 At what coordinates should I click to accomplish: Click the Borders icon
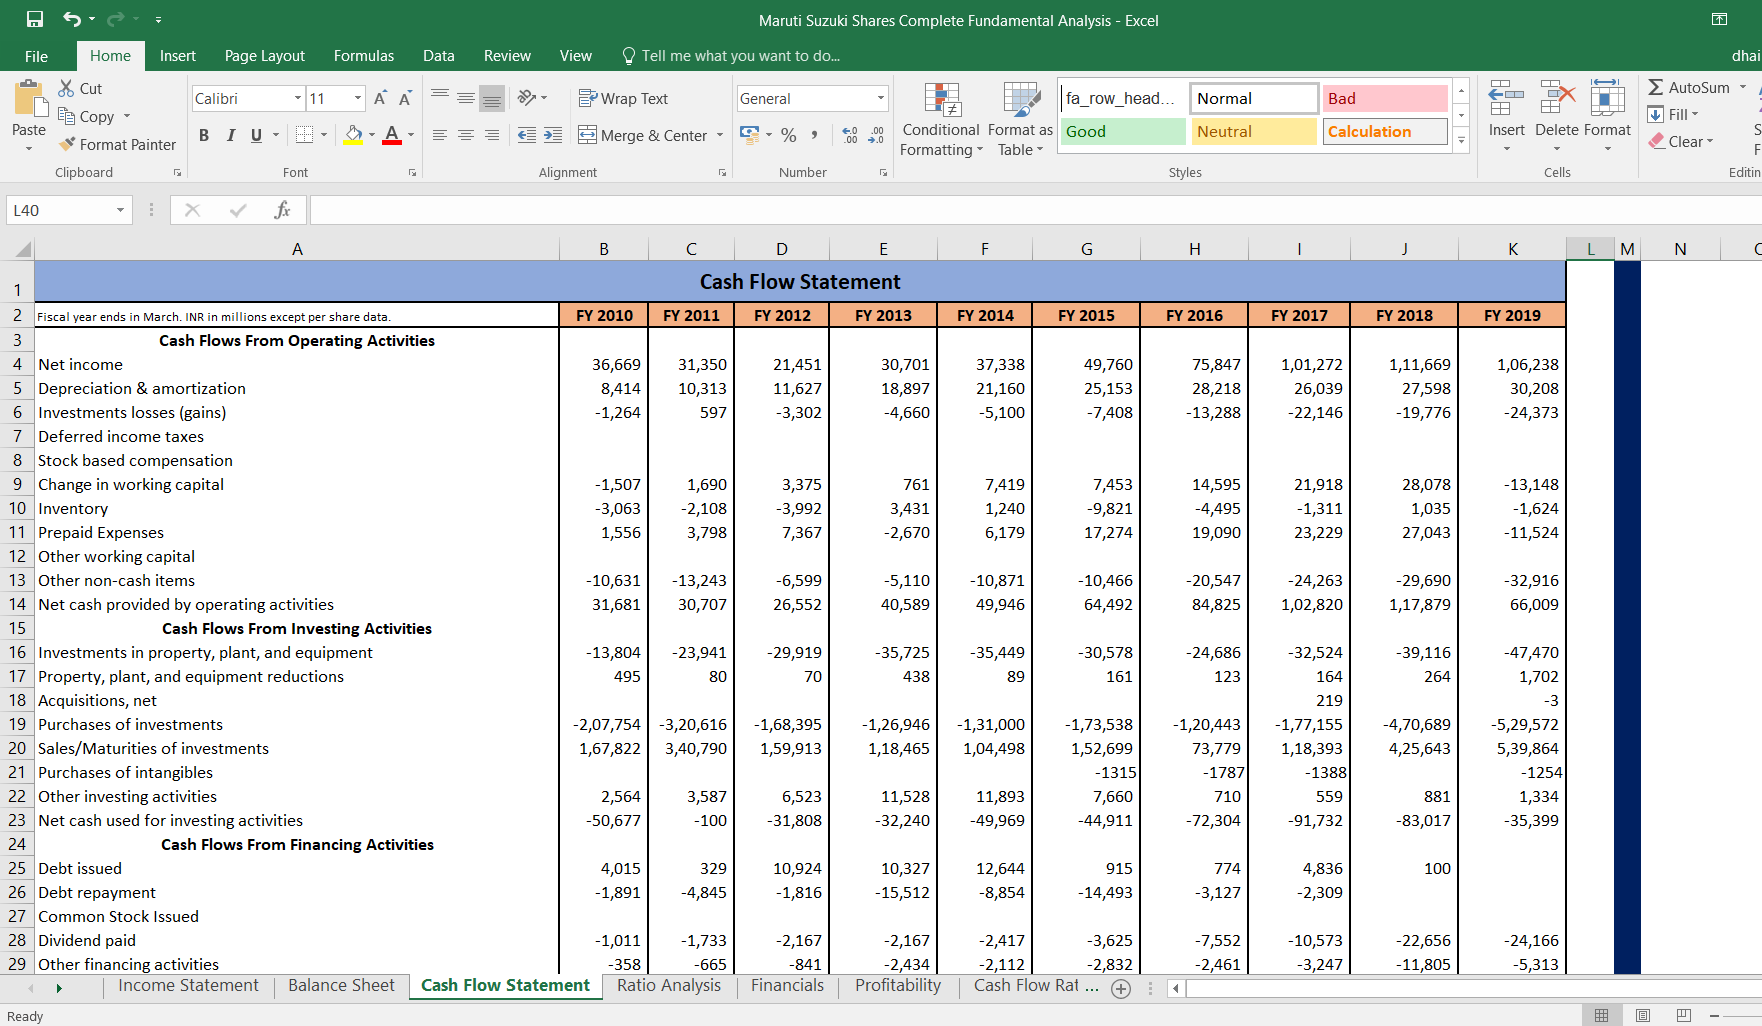[305, 134]
